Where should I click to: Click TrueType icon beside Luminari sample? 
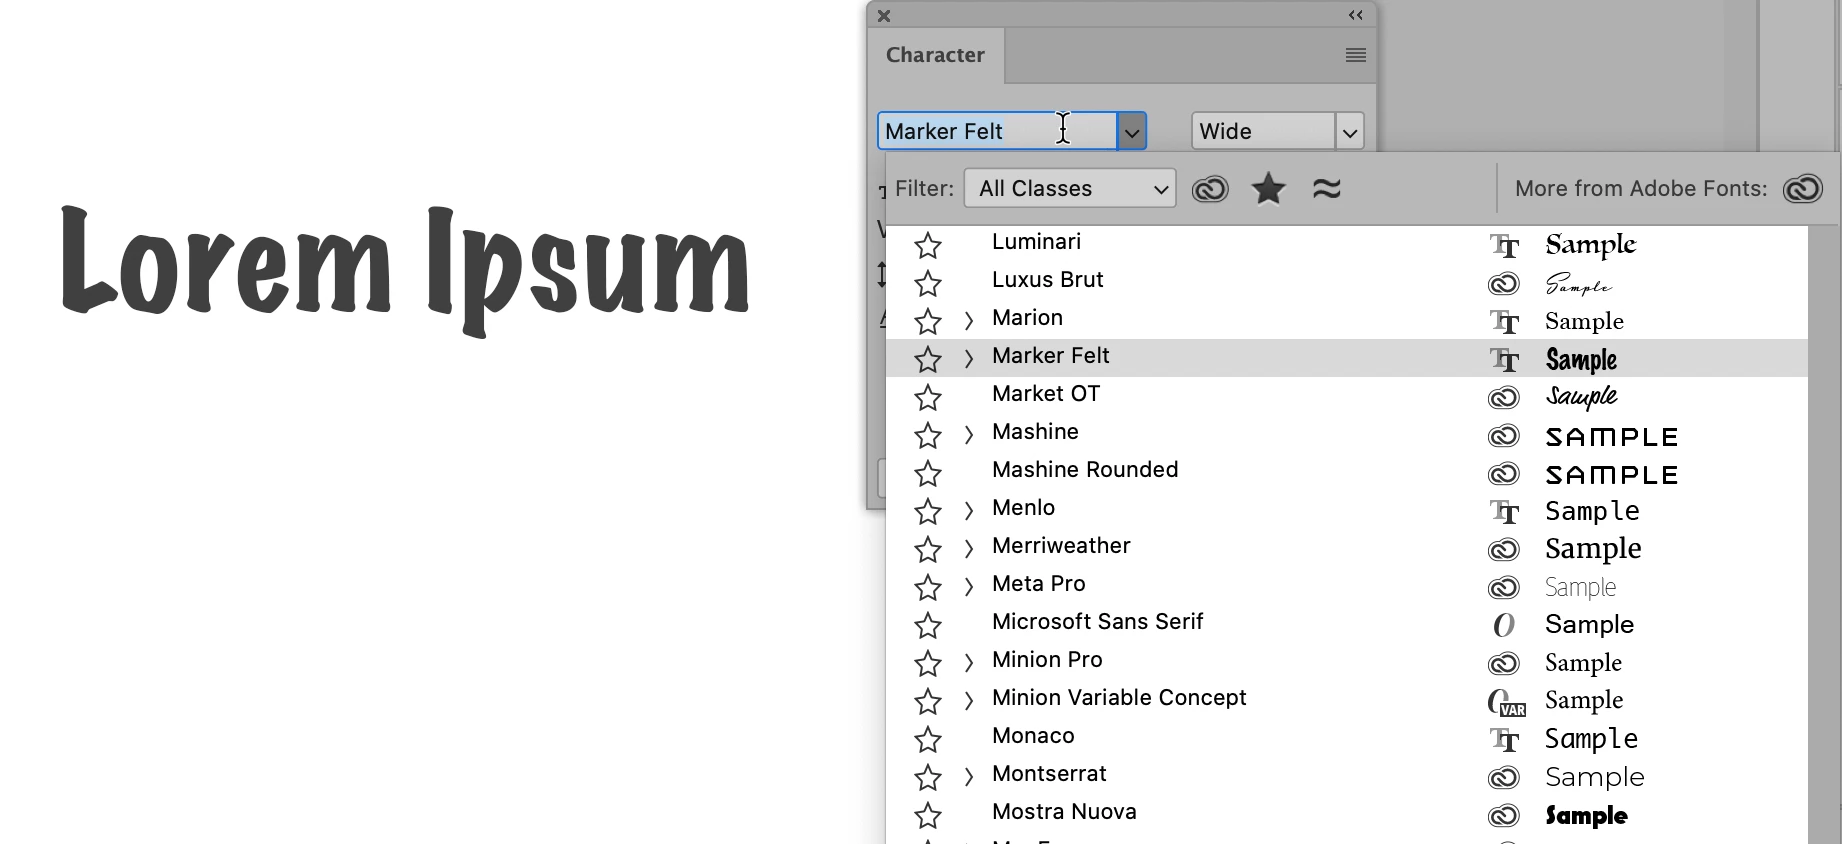pyautogui.click(x=1504, y=246)
